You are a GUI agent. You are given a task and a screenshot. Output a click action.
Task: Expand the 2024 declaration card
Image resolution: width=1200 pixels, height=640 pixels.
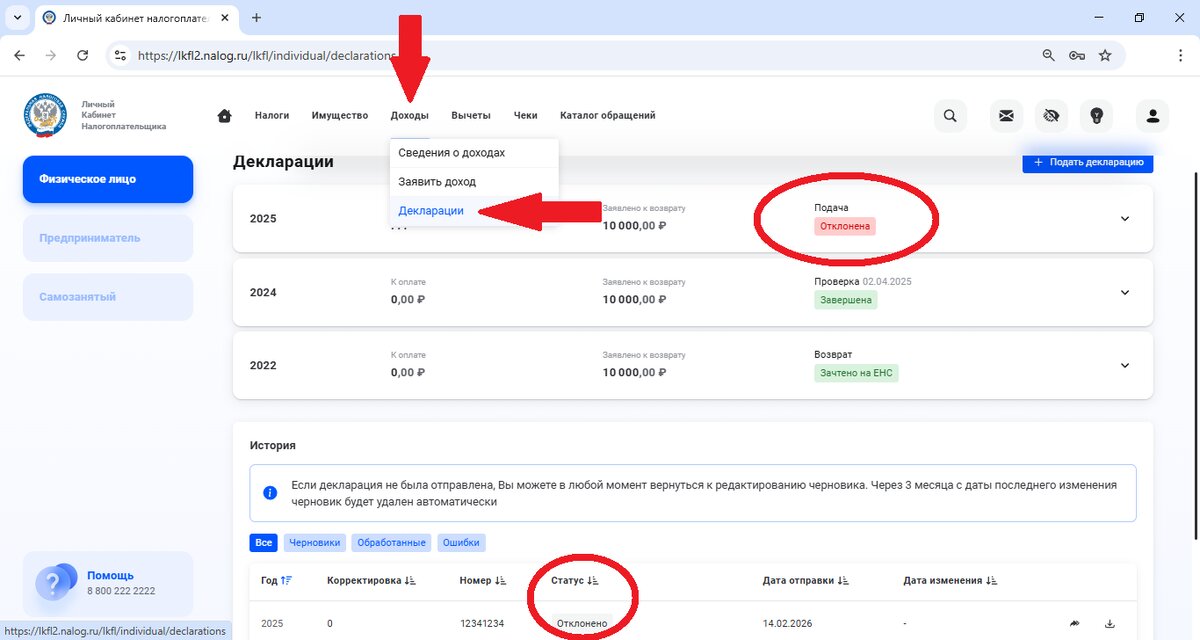[x=1124, y=293]
